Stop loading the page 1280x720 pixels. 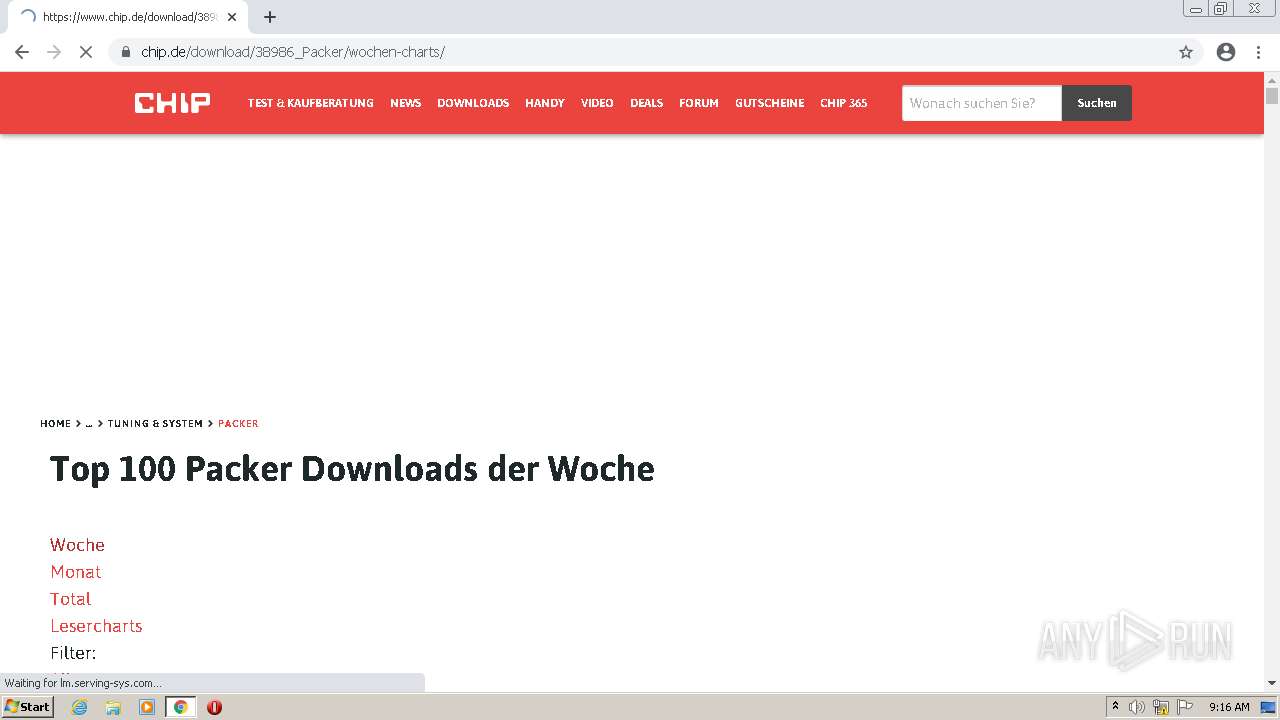pos(86,52)
